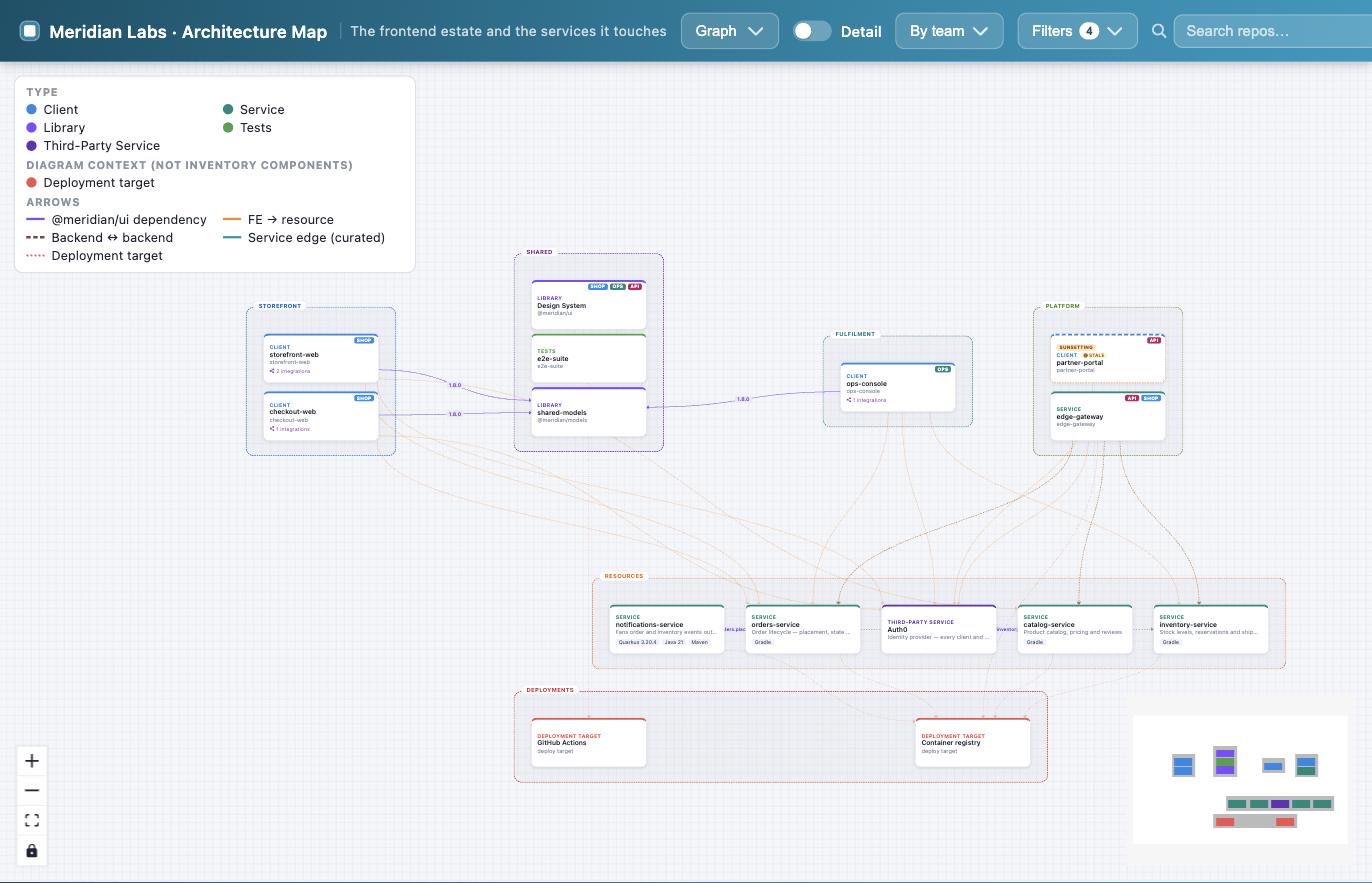Click the Client type legend dot

tap(32, 110)
